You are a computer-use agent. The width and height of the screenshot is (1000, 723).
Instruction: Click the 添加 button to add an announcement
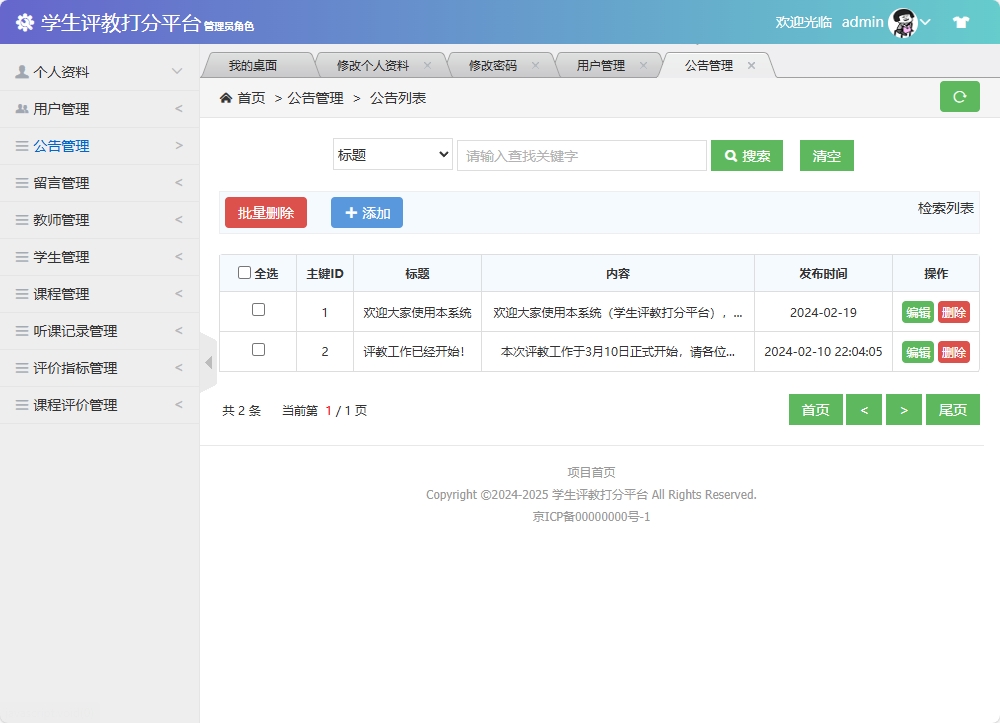tap(366, 213)
